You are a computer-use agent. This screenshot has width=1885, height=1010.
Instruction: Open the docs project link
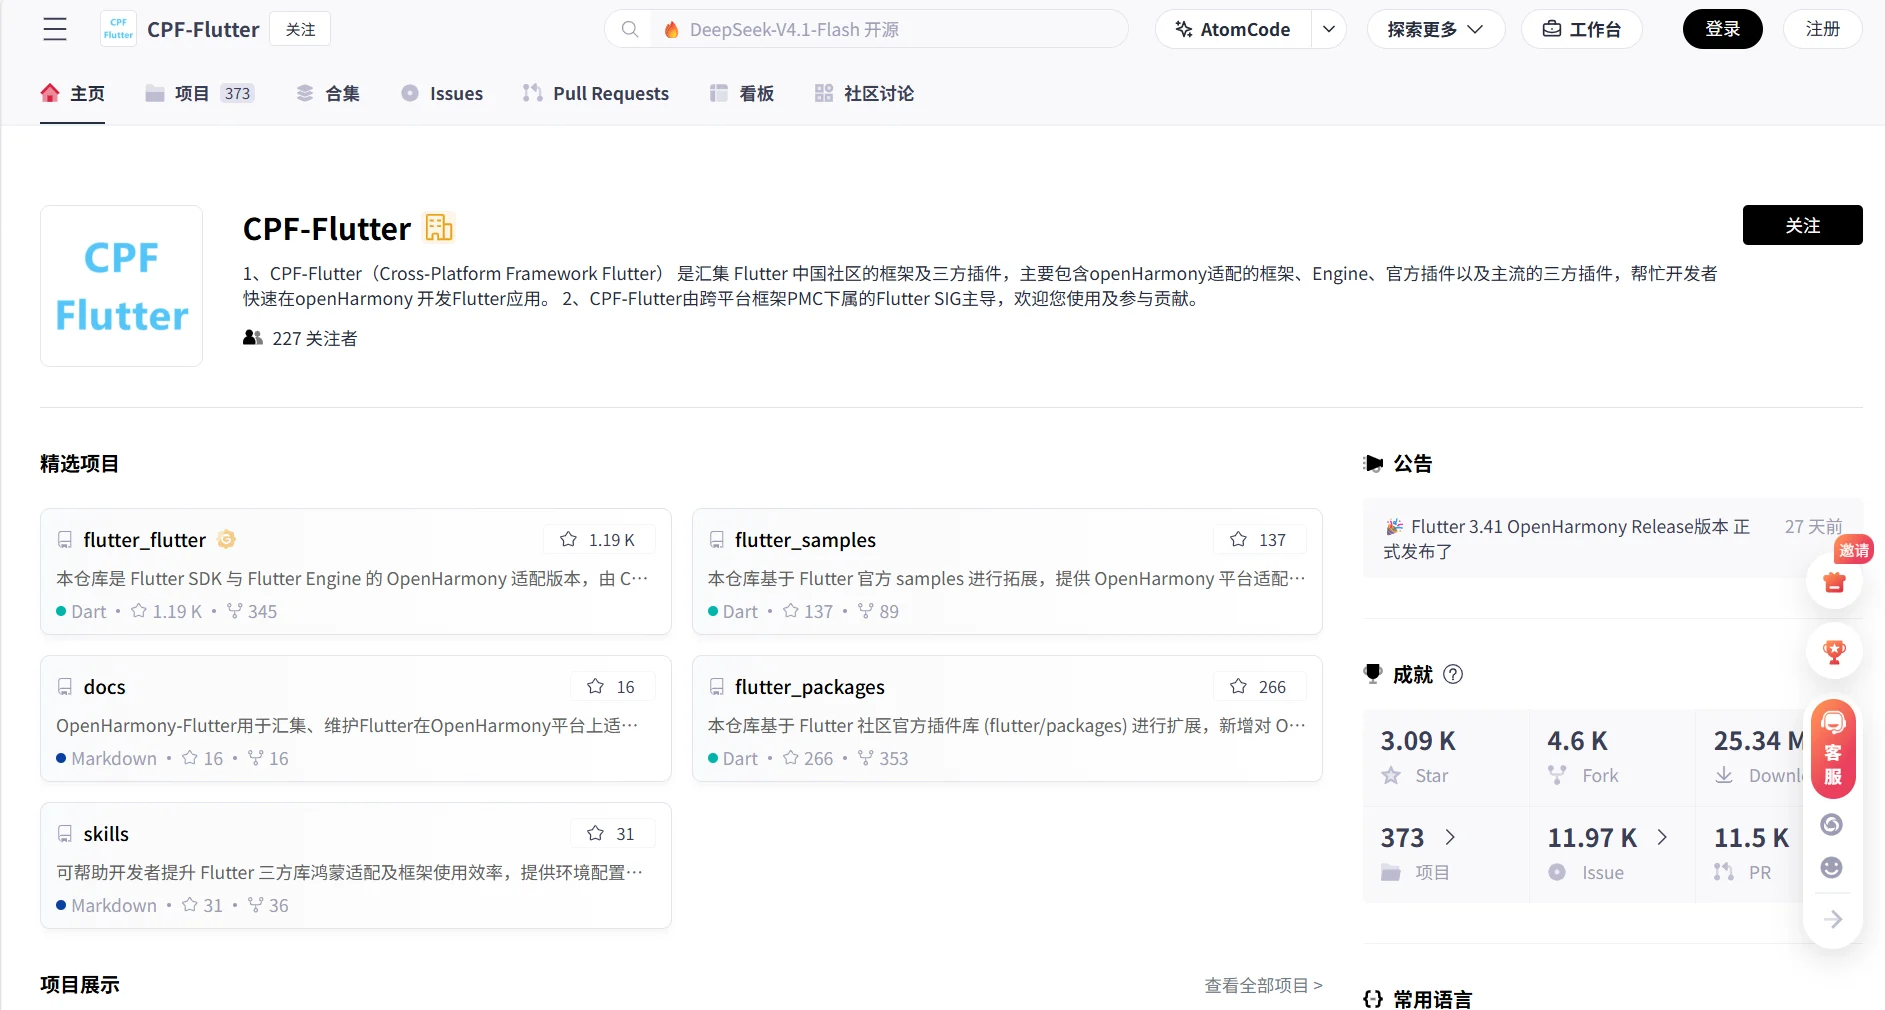[104, 686]
